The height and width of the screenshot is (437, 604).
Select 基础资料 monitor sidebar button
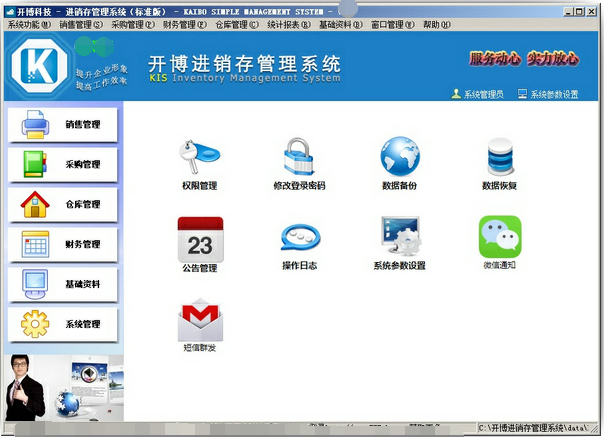[x=62, y=284]
